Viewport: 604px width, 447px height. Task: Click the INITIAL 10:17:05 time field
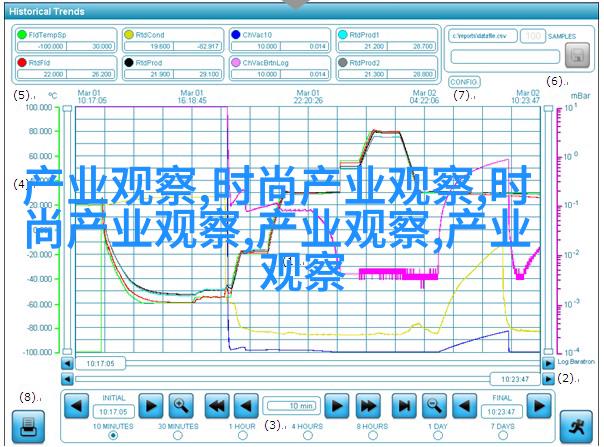point(113,412)
